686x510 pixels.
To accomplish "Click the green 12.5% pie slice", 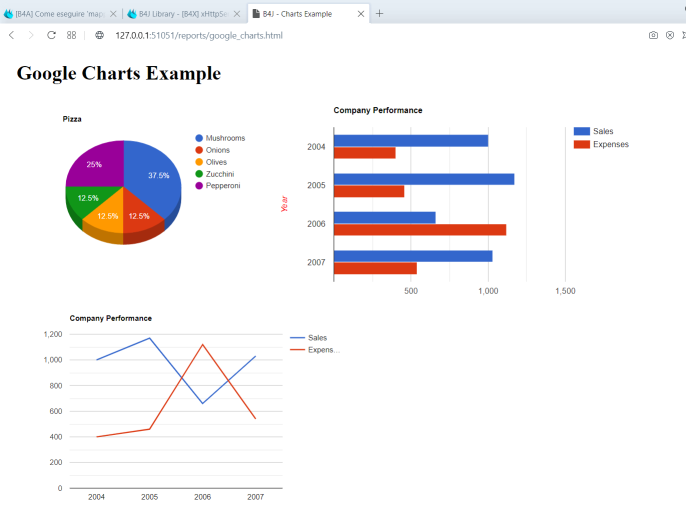I will [88, 199].
